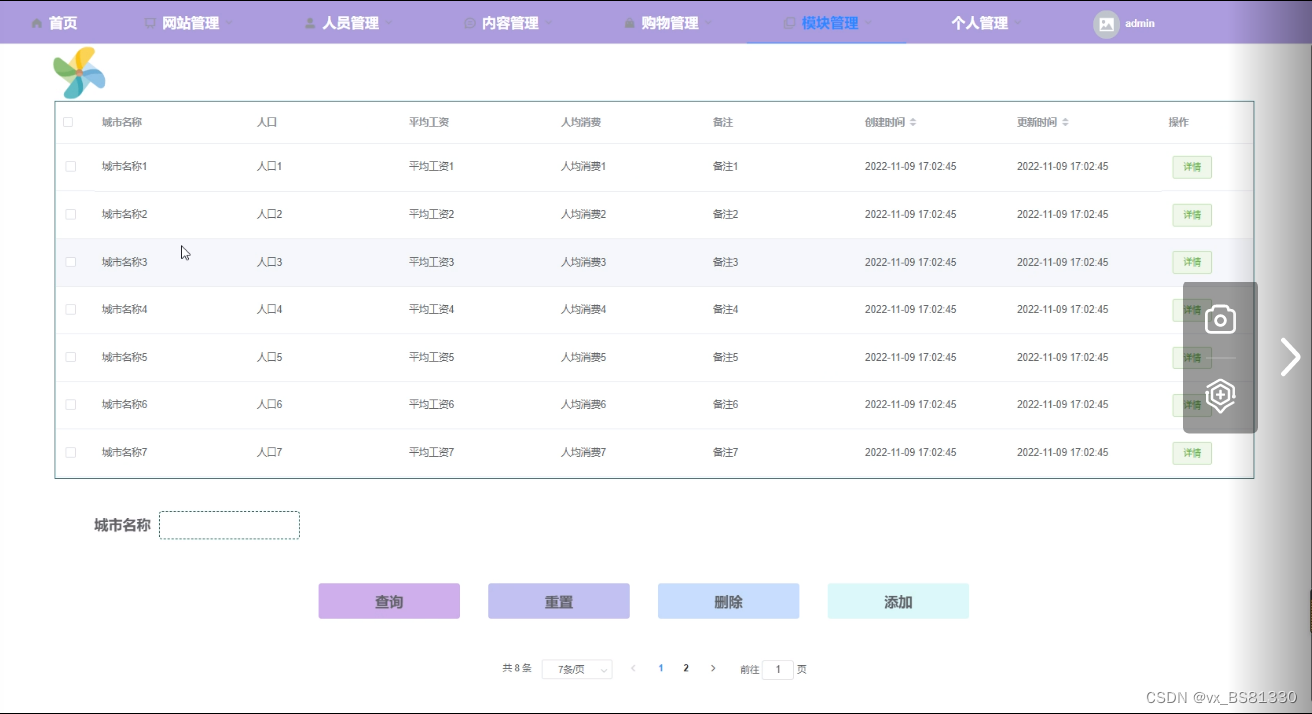The image size is (1312, 714).
Task: Click the cell 备注6
Action: point(725,404)
